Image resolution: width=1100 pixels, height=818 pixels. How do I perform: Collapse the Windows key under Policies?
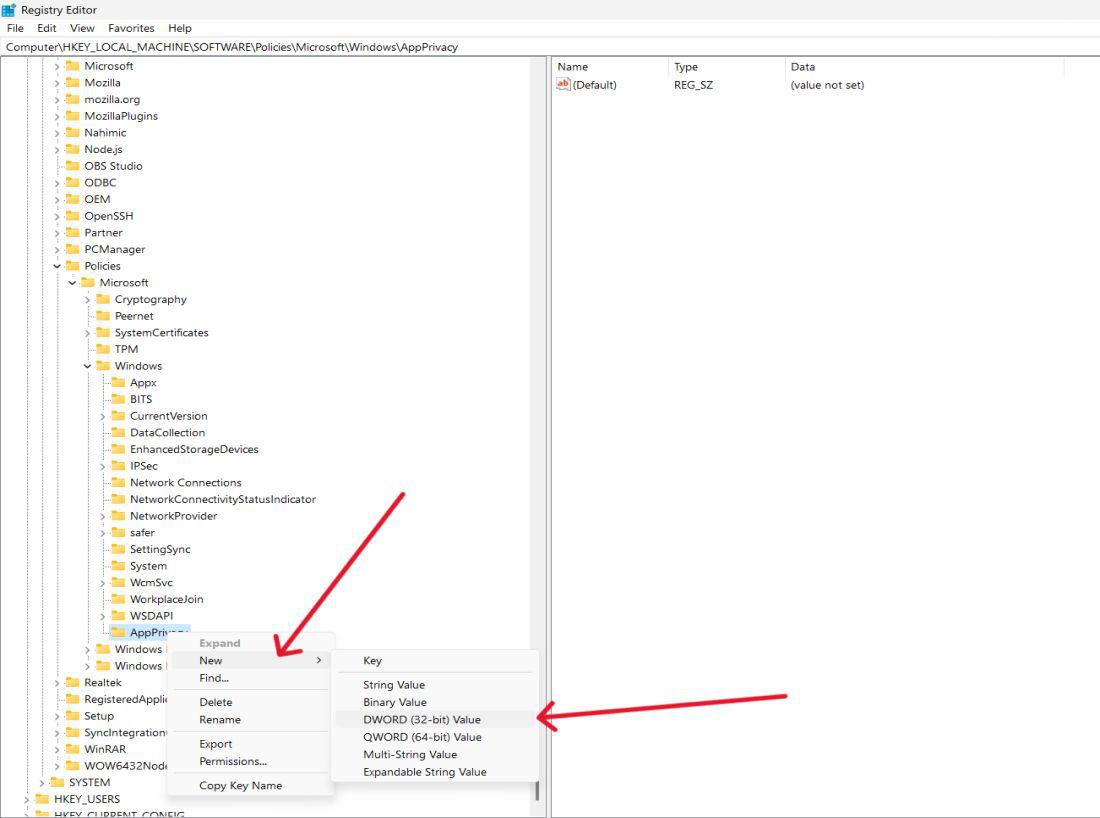88,366
